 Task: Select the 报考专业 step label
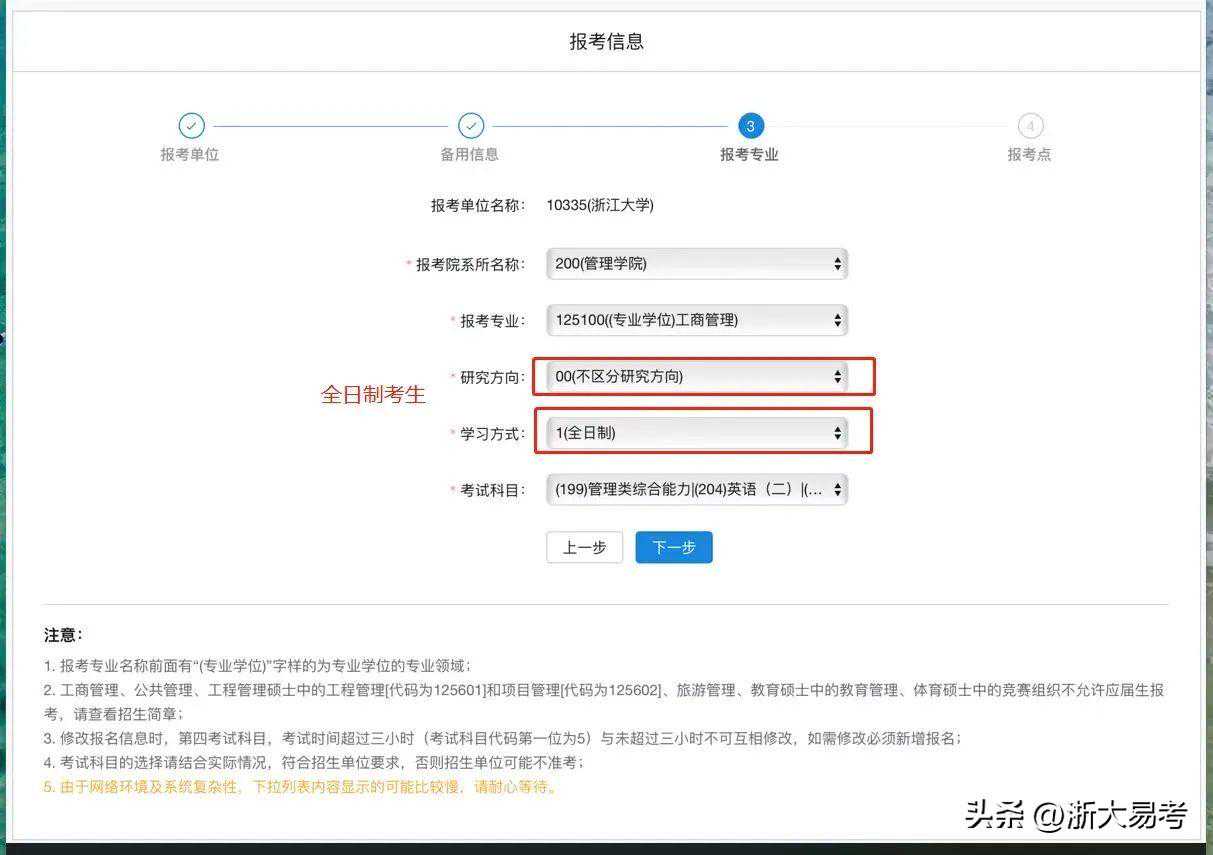click(749, 155)
